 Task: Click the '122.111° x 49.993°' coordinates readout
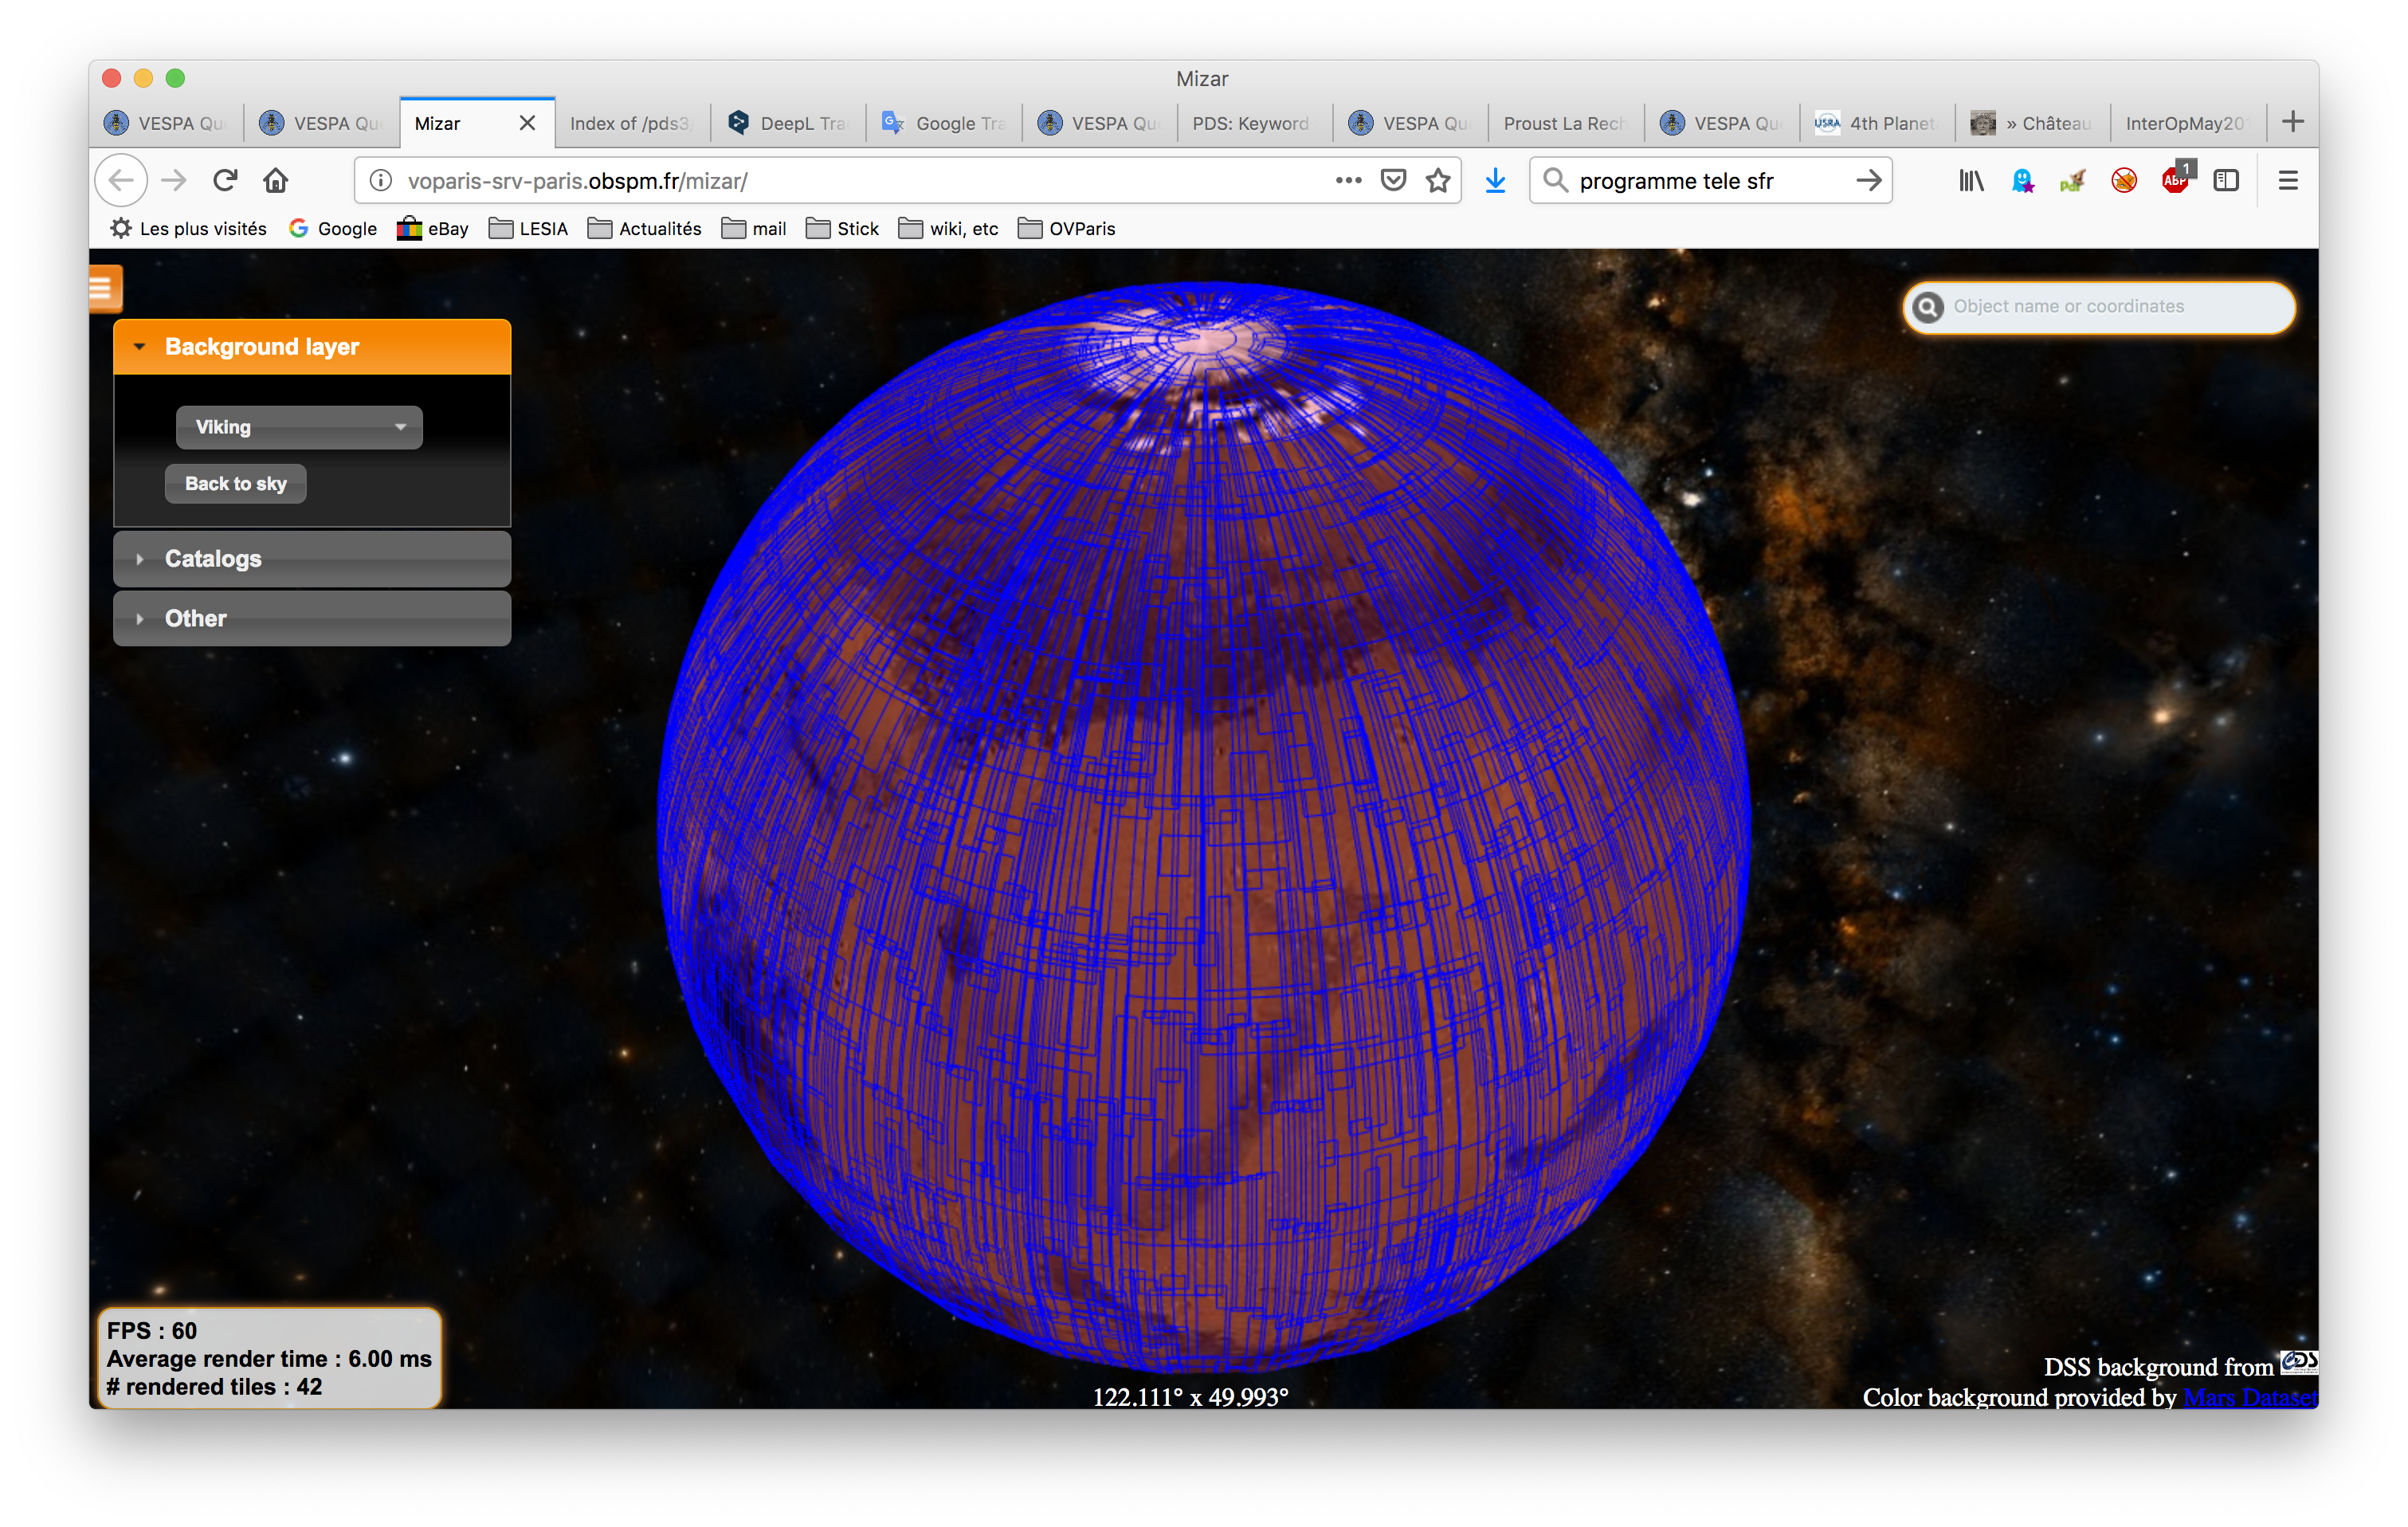coord(1190,1397)
